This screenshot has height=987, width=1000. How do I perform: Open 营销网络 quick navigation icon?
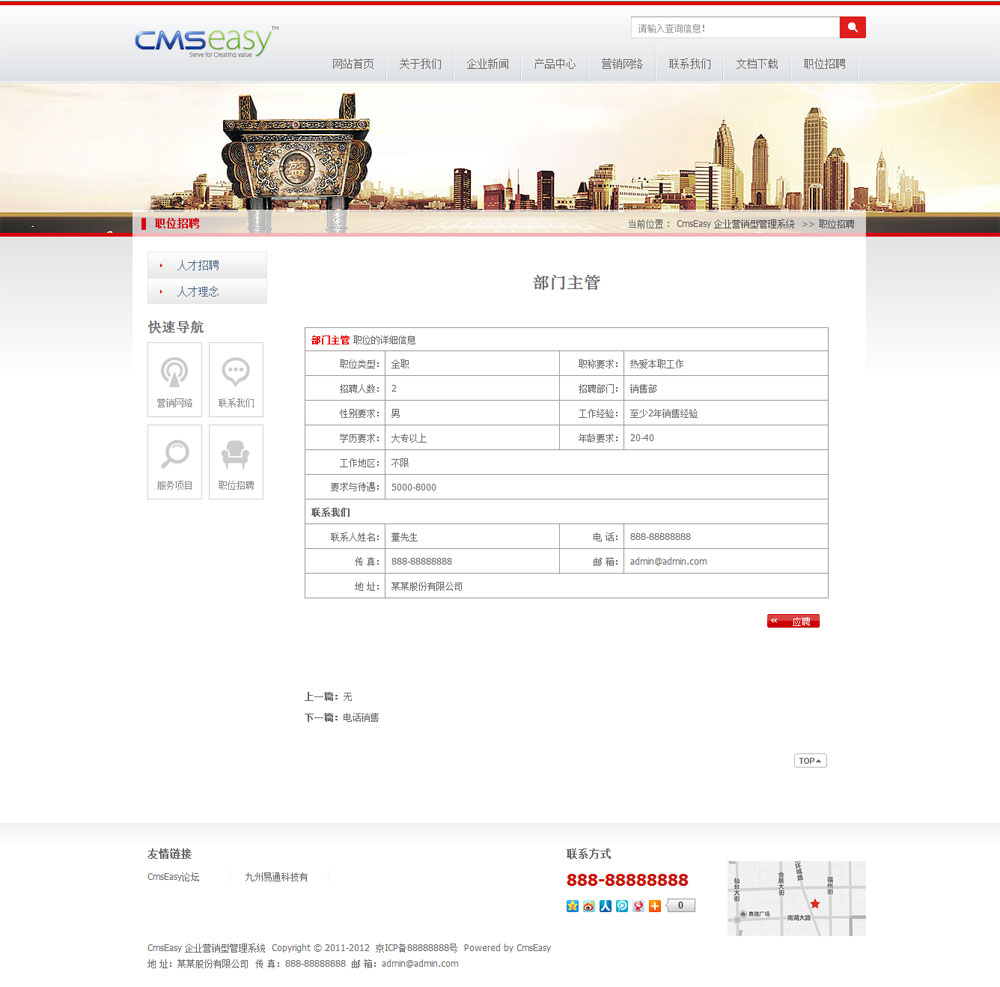174,379
